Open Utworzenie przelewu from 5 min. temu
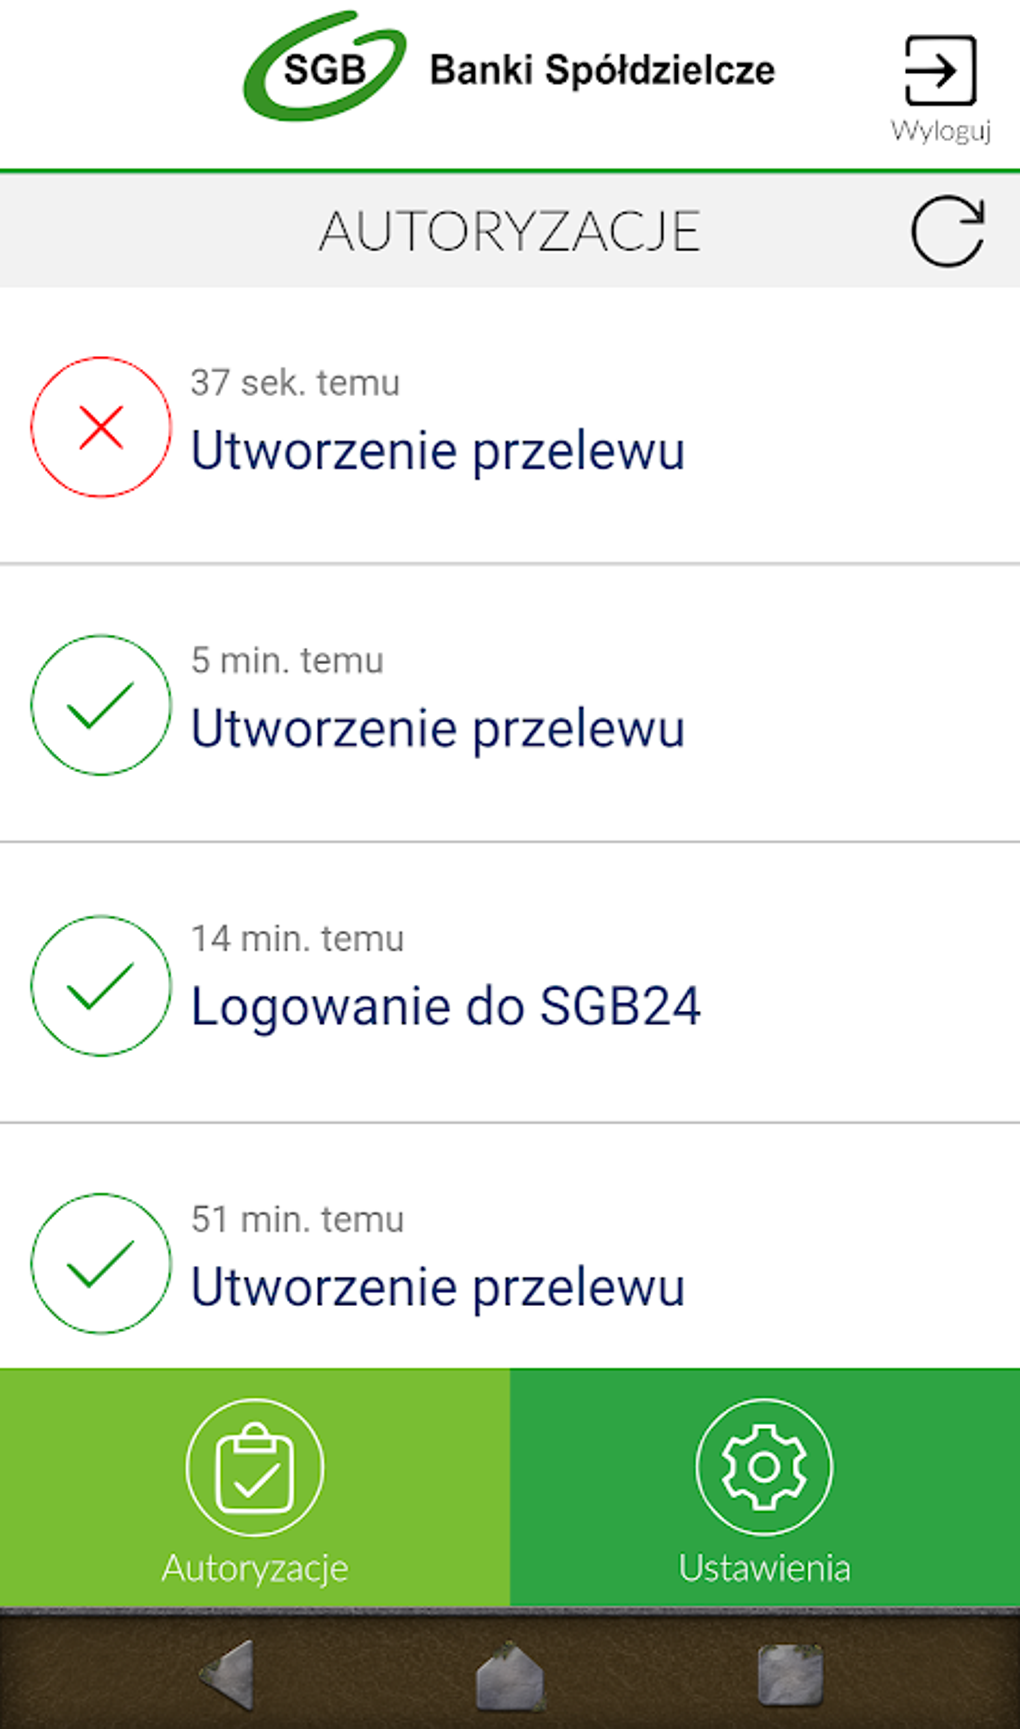The image size is (1020, 1729). click(438, 728)
